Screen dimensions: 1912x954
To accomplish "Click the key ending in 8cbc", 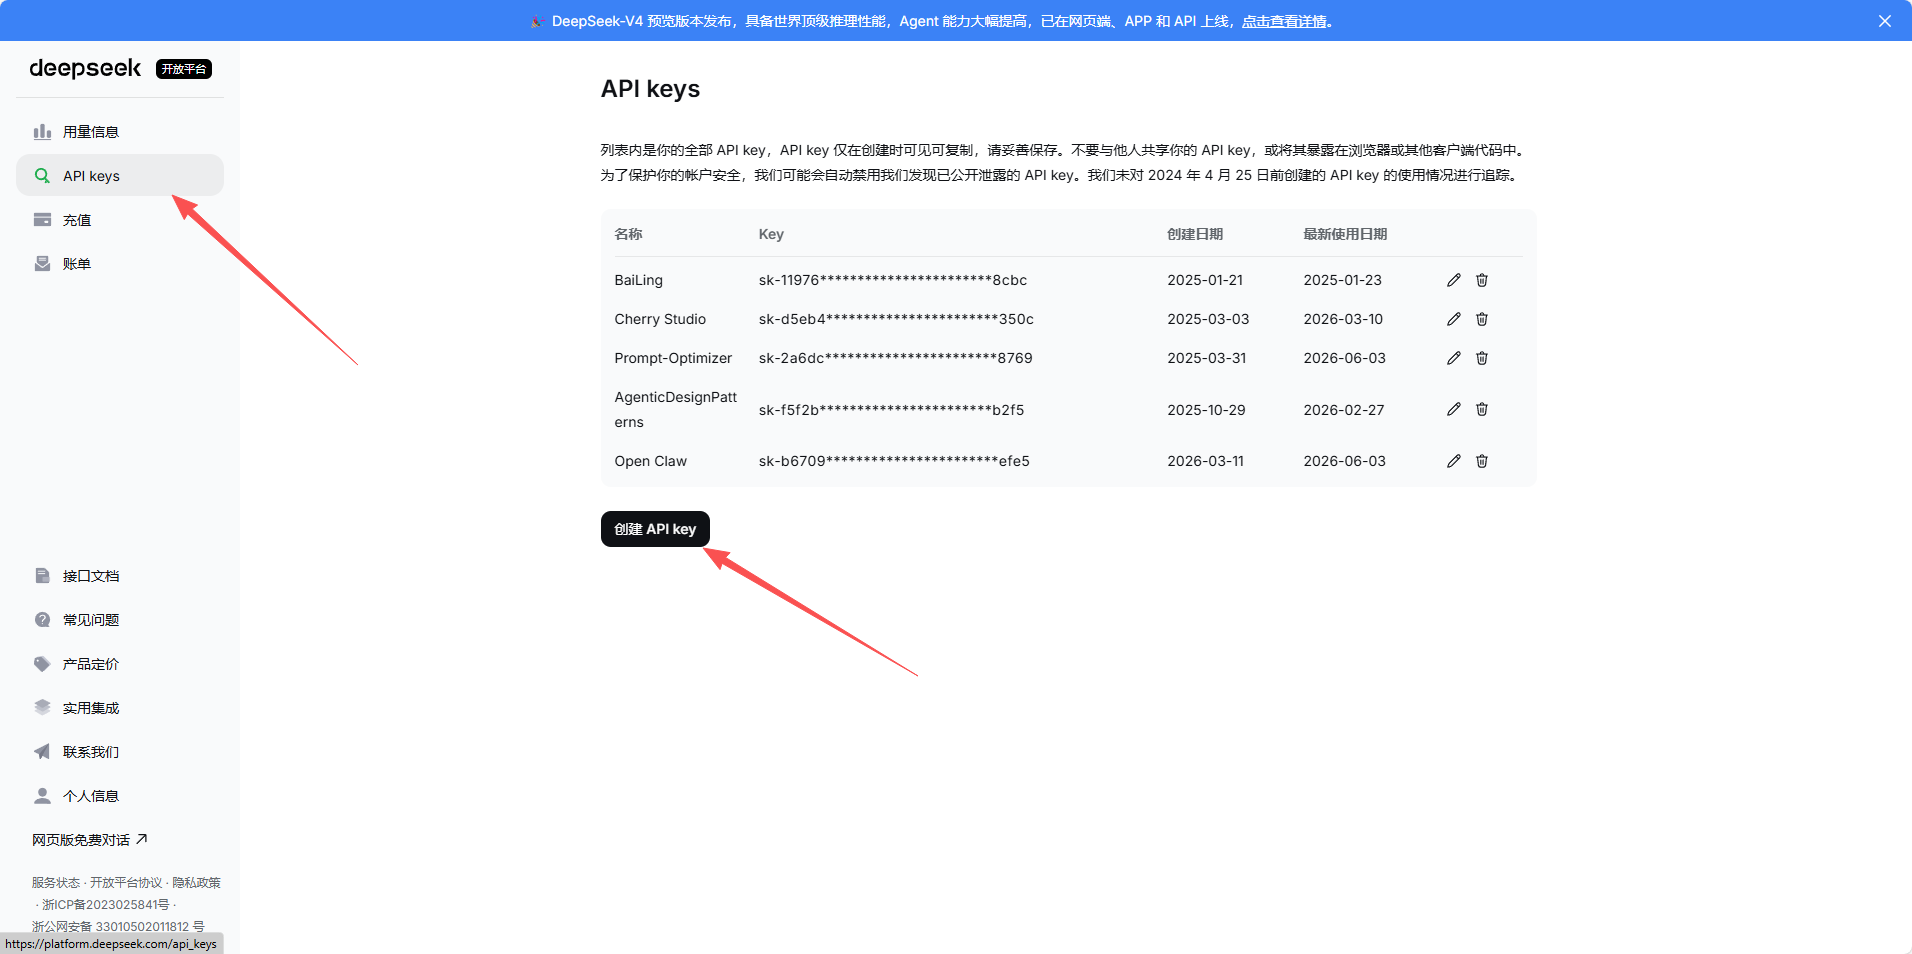I will (x=893, y=280).
